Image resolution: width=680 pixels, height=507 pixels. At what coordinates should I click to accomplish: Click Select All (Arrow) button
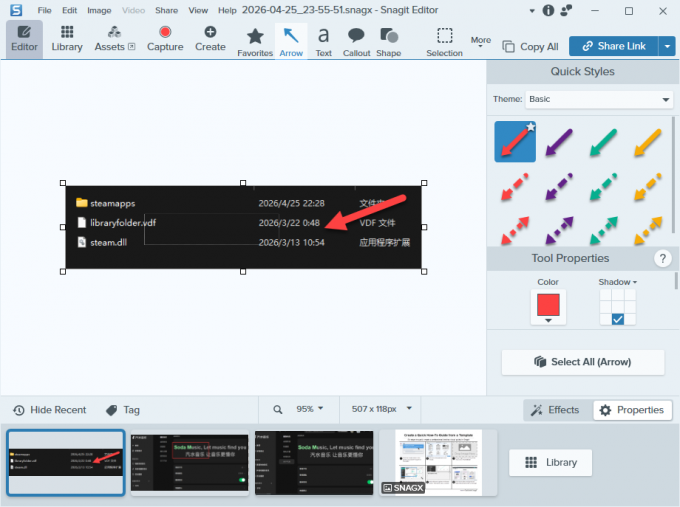point(583,362)
